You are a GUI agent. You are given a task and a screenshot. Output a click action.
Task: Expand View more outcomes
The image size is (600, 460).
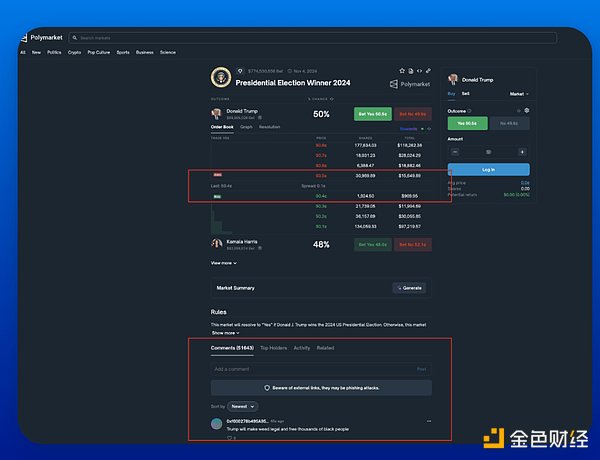tap(223, 263)
